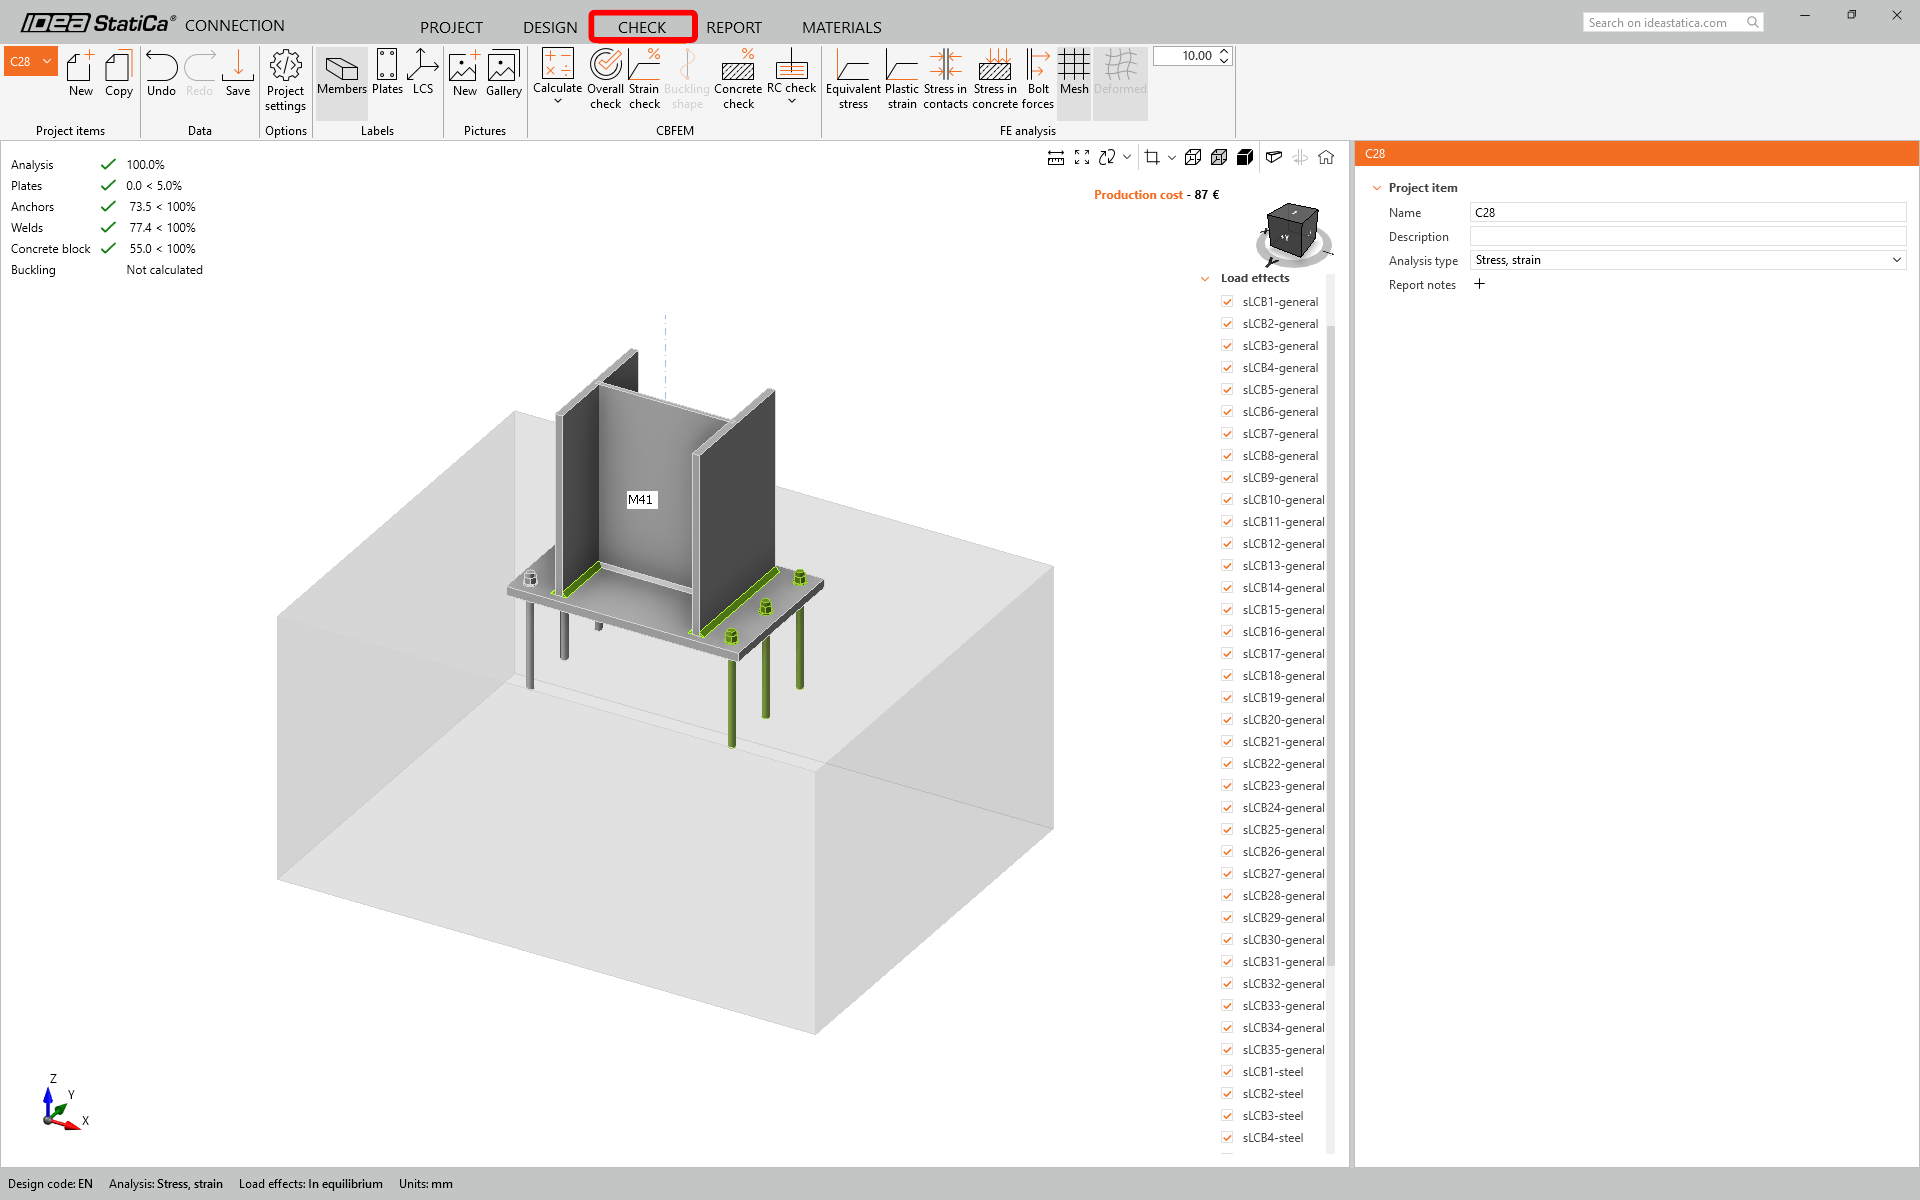Click the Save button

pos(238,73)
